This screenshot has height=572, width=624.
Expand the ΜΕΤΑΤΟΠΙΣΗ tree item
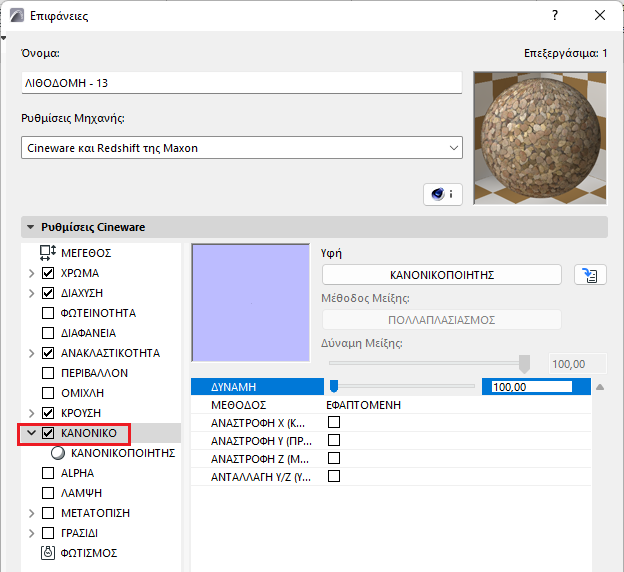(31, 513)
